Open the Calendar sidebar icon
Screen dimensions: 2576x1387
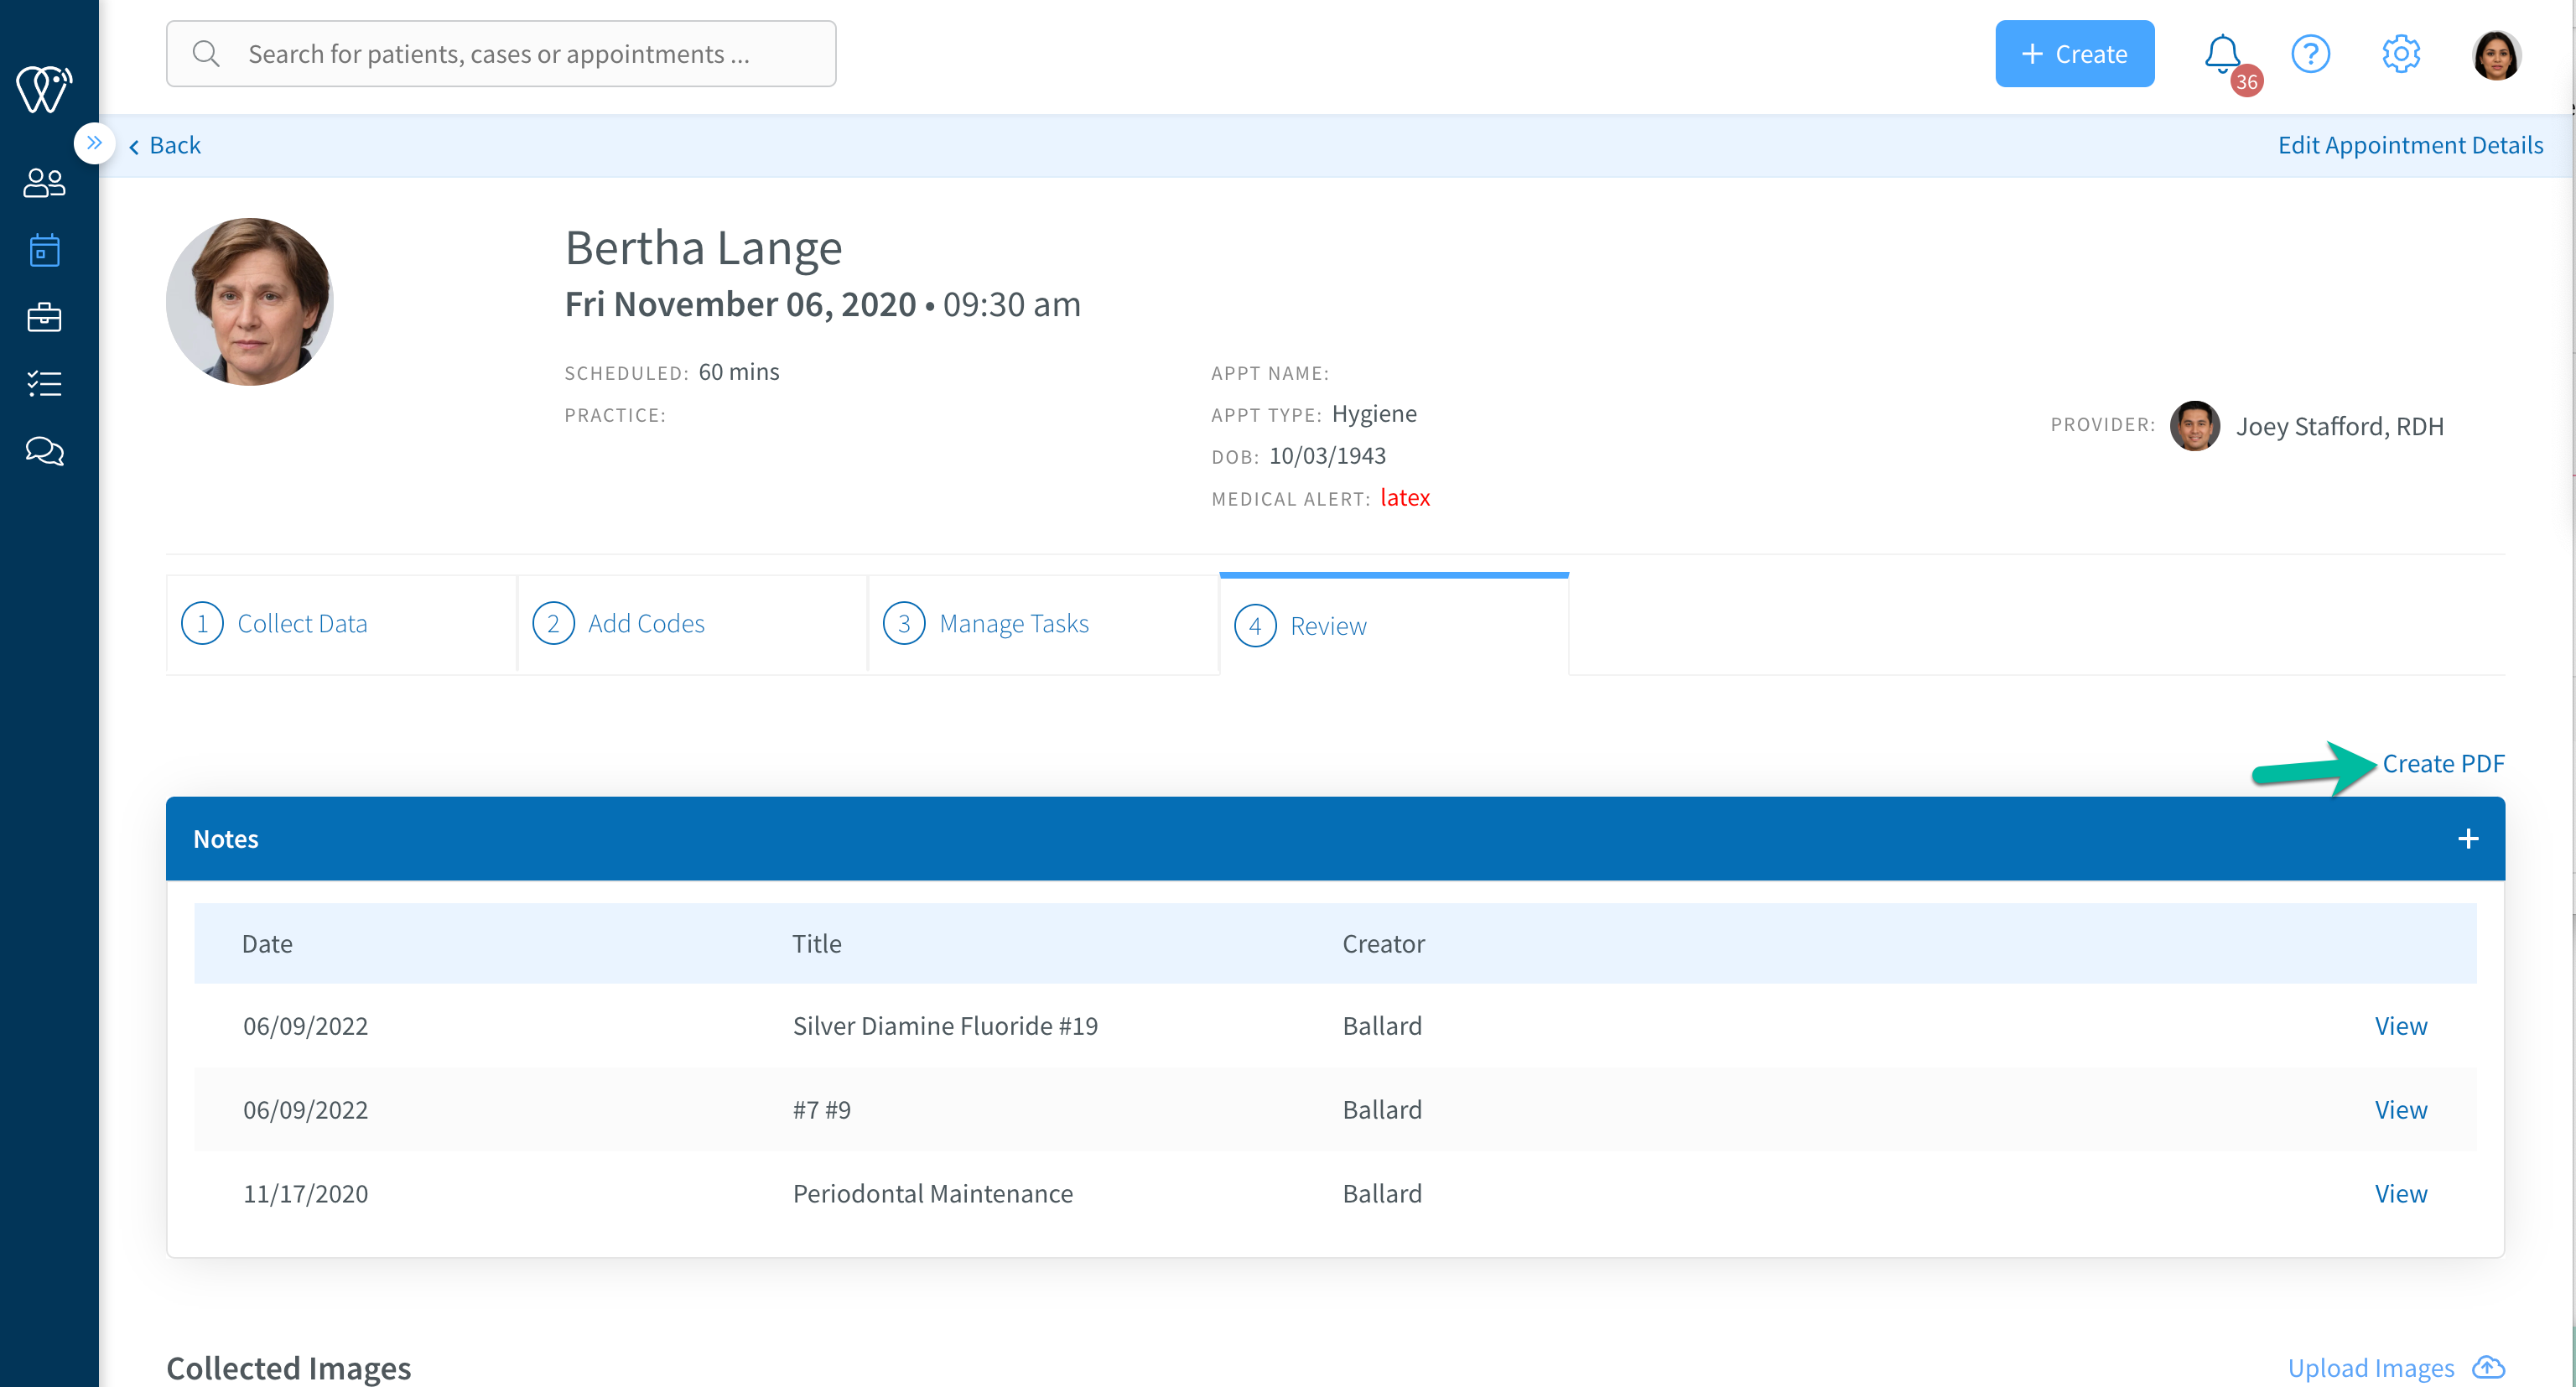(44, 250)
